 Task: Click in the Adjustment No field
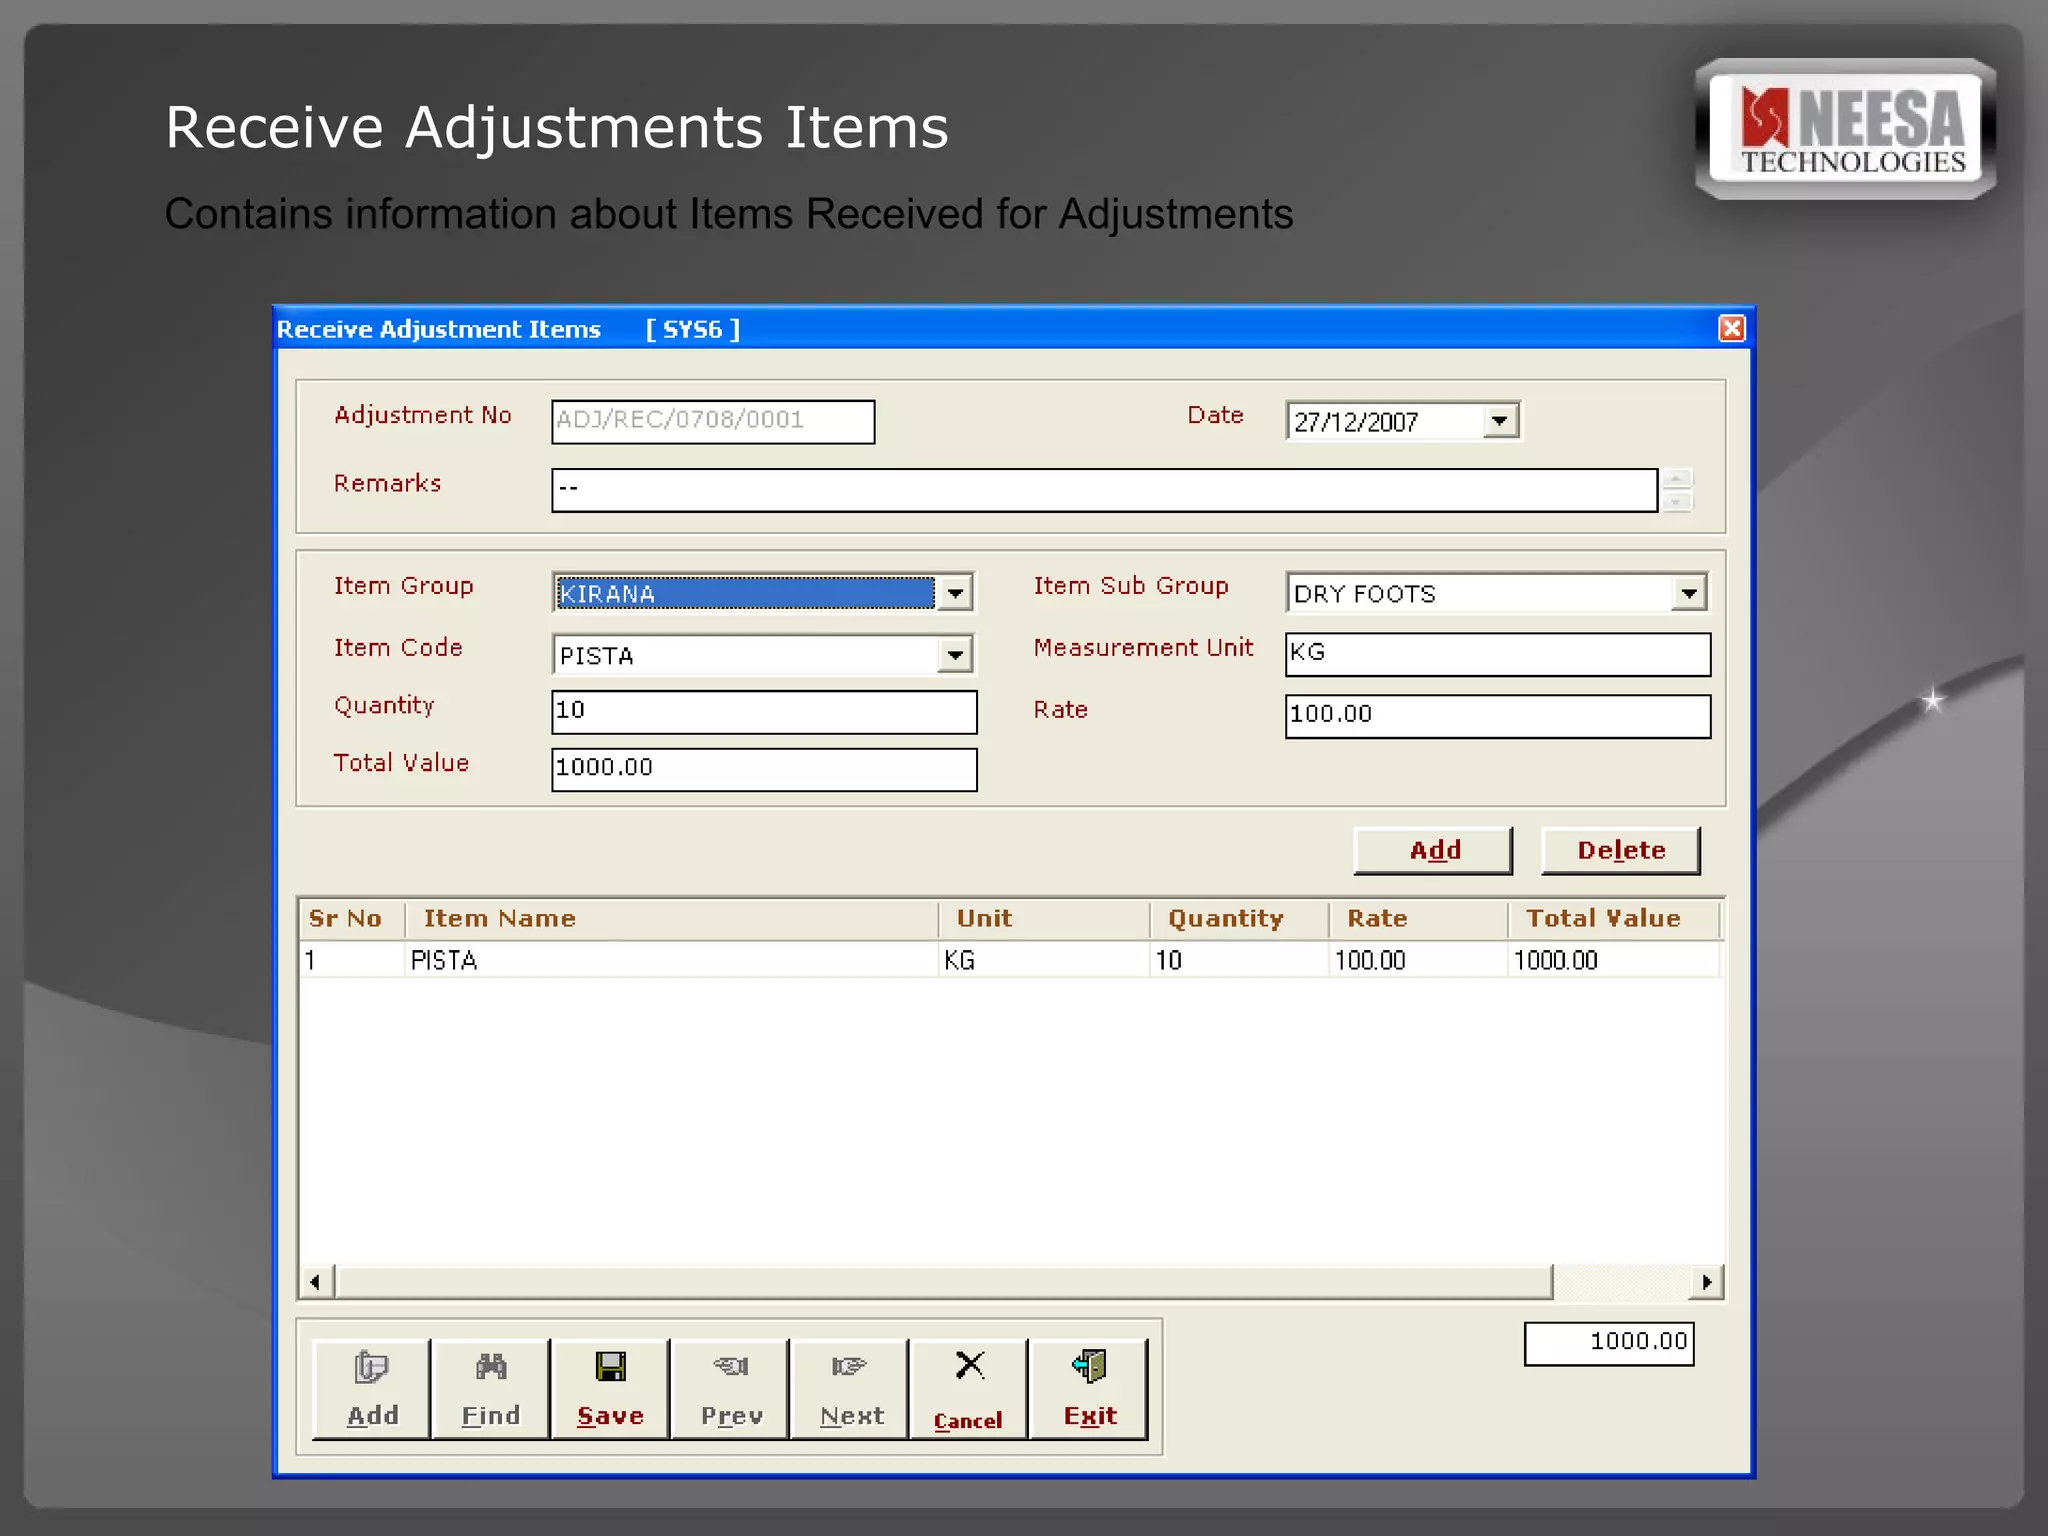point(713,421)
